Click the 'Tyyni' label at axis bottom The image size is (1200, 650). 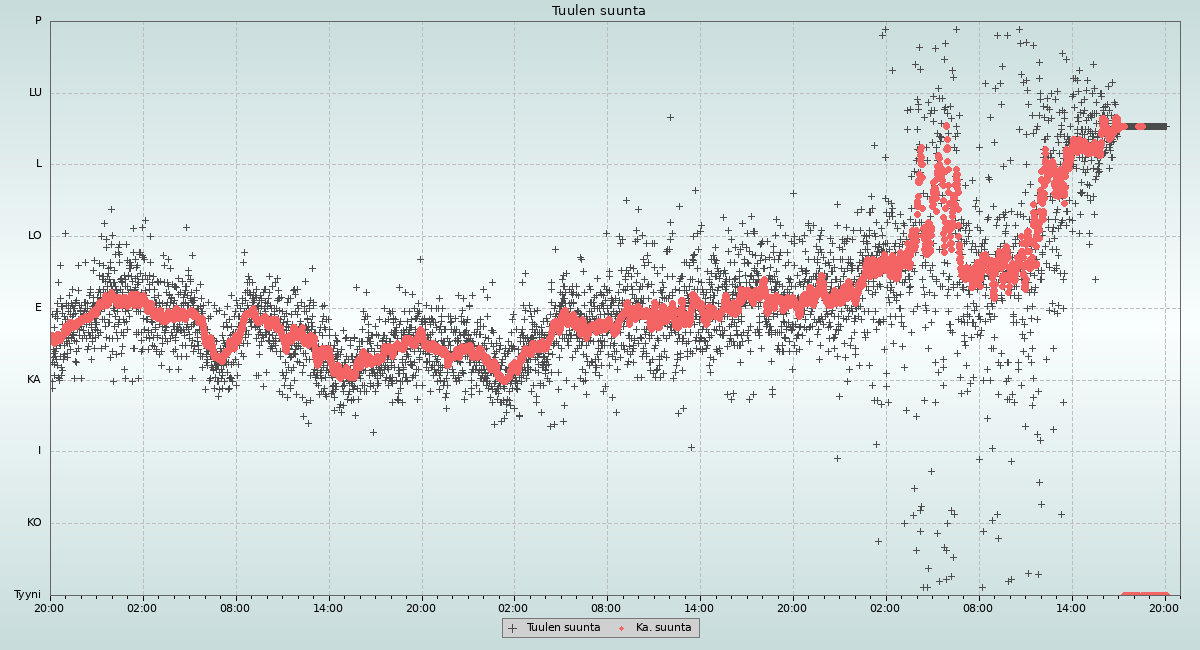[x=27, y=595]
